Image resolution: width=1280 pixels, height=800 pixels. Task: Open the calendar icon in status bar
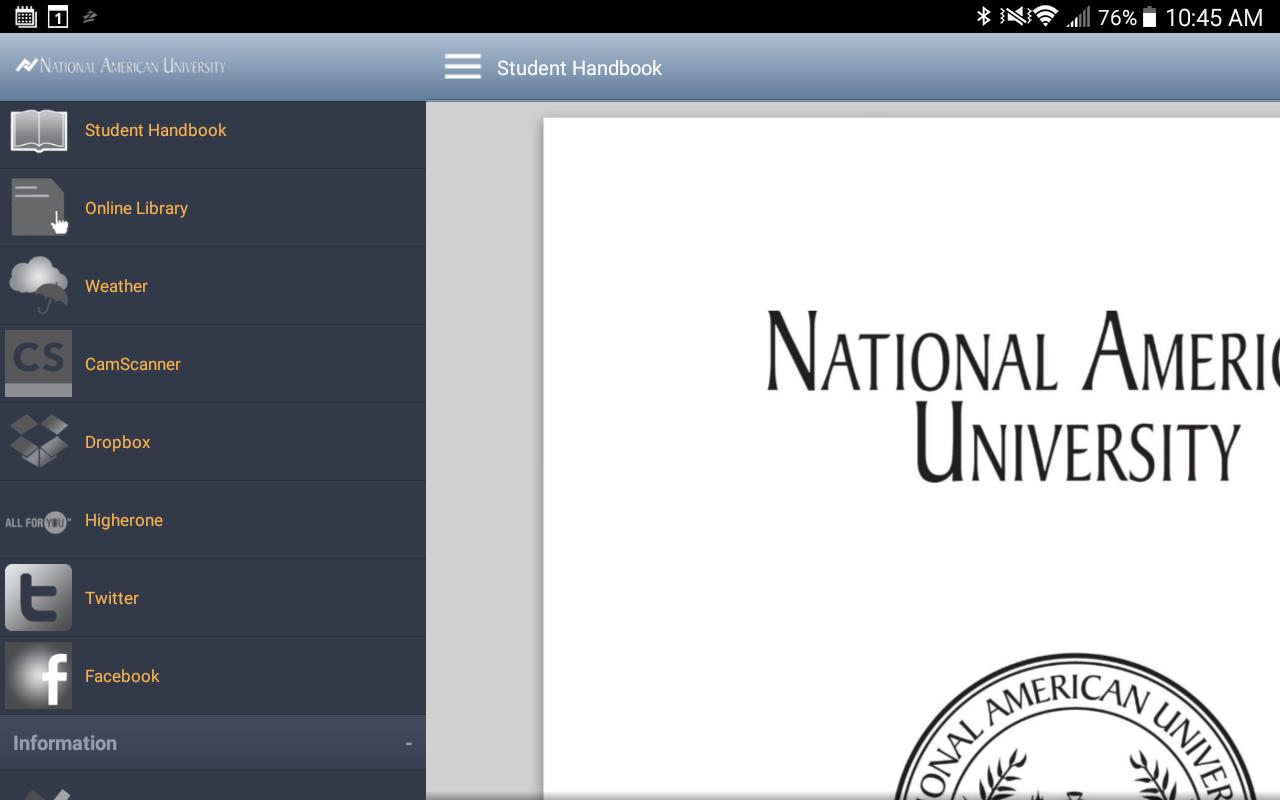[26, 16]
